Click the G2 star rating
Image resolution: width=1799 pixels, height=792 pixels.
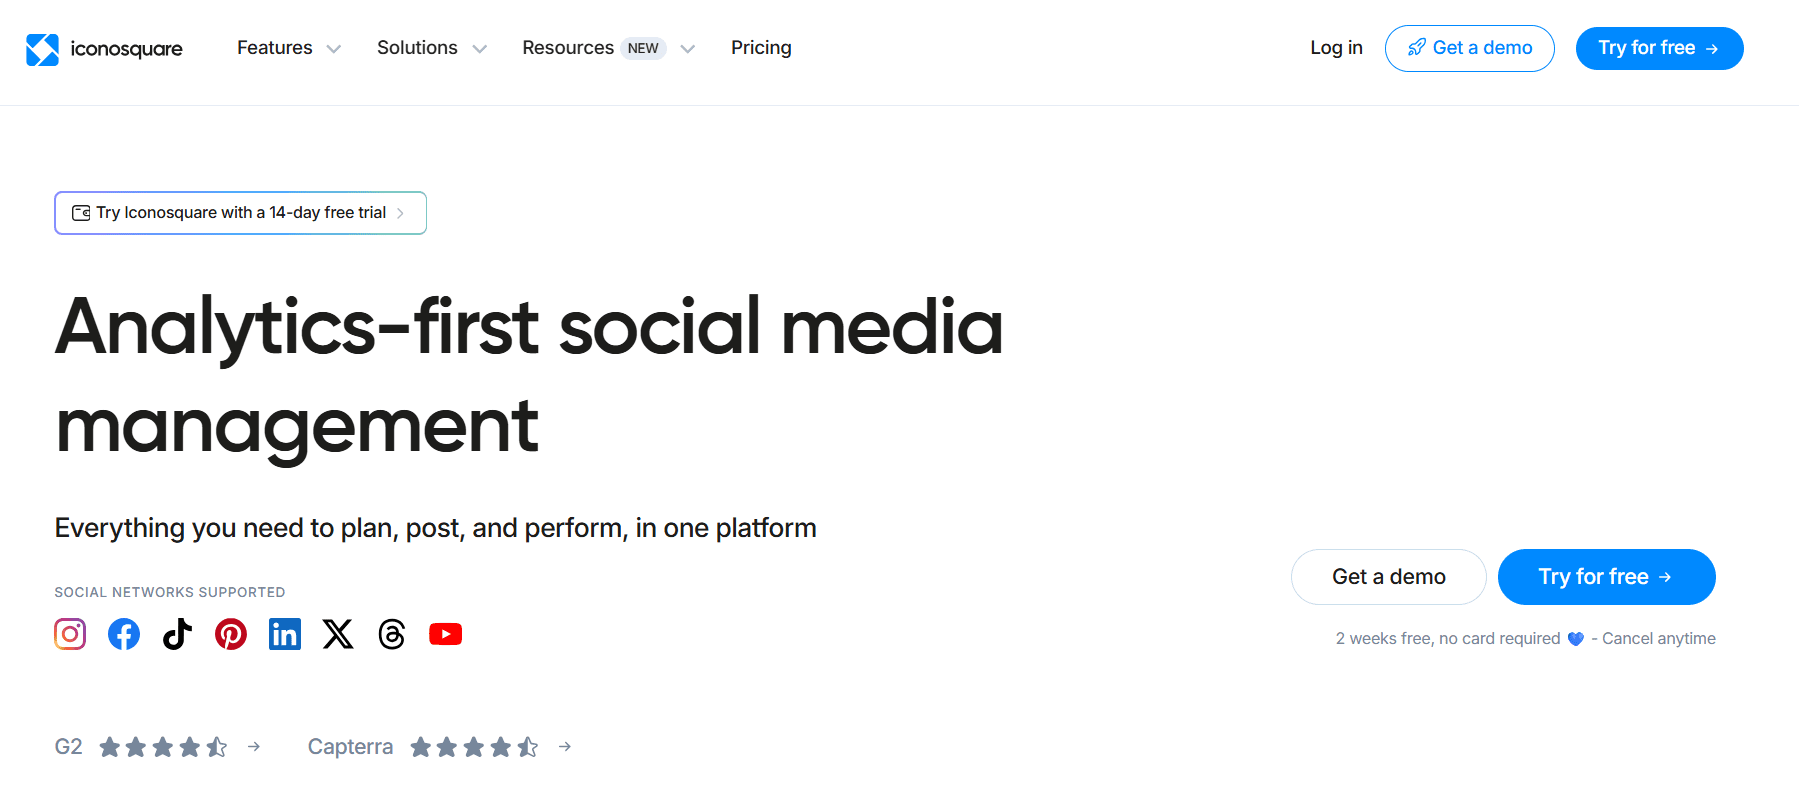pyautogui.click(x=163, y=747)
